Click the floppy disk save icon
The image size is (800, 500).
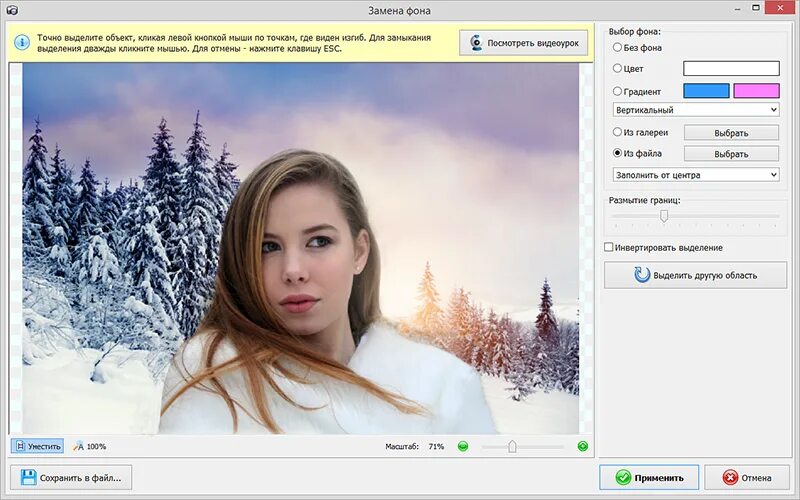click(28, 478)
